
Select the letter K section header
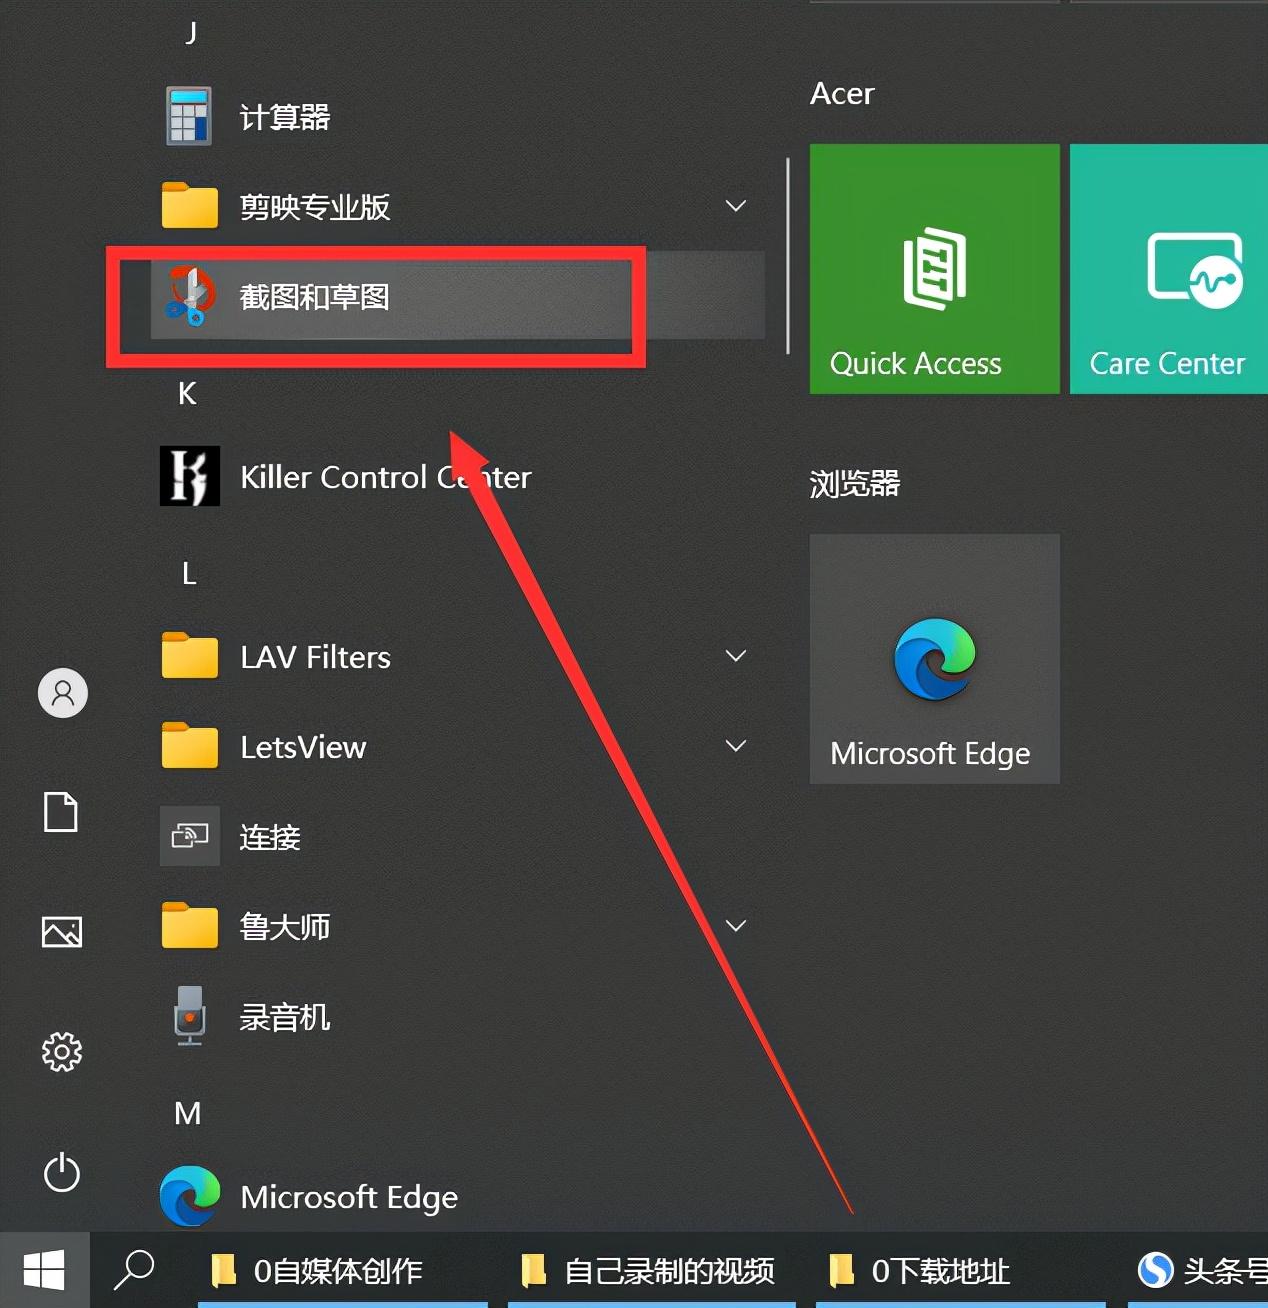(x=187, y=393)
